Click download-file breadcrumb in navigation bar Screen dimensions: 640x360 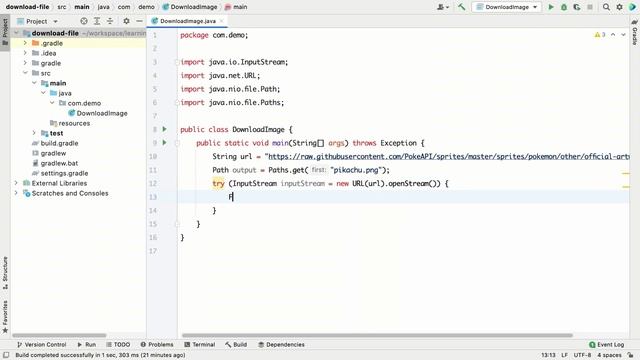click(x=27, y=7)
